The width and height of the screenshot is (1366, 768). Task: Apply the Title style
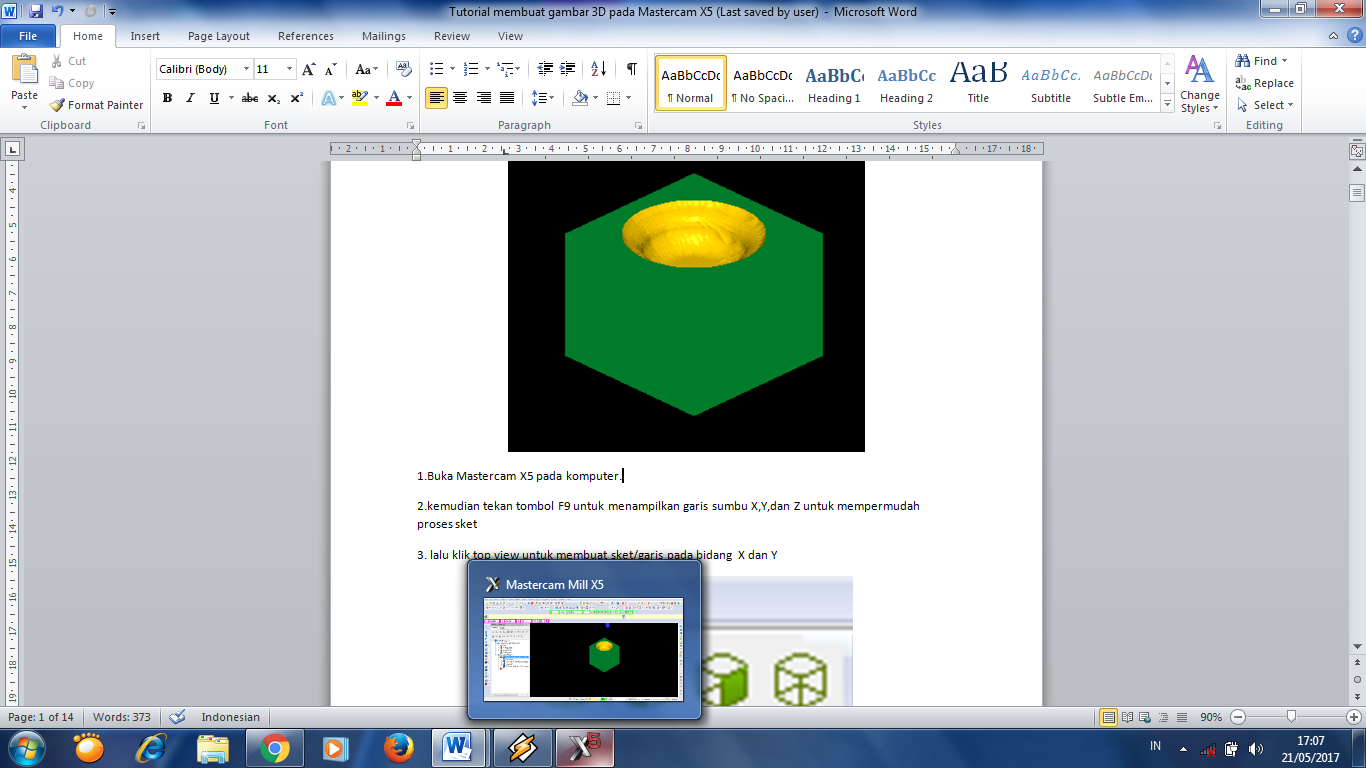[978, 83]
